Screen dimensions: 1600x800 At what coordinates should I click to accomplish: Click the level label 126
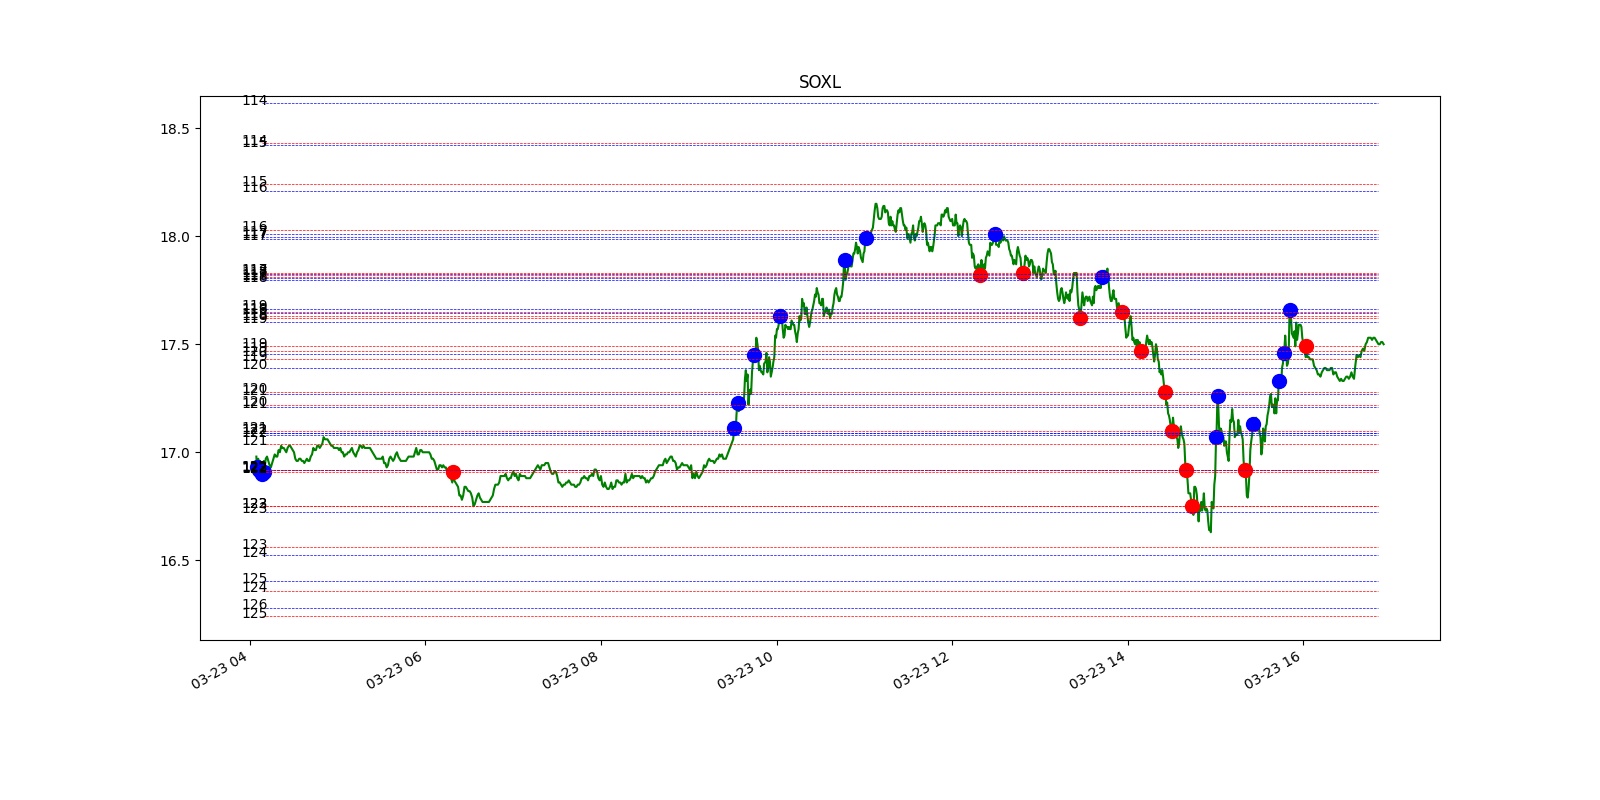[255, 605]
